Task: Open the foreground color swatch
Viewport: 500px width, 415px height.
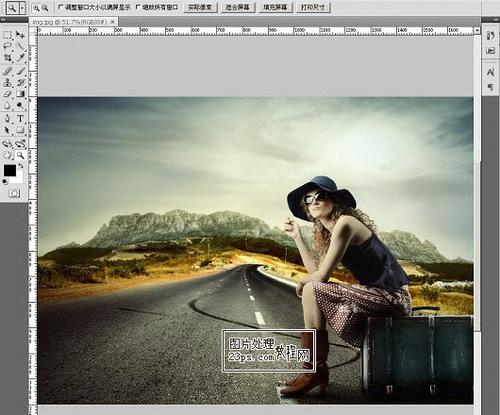Action: [x=10, y=170]
